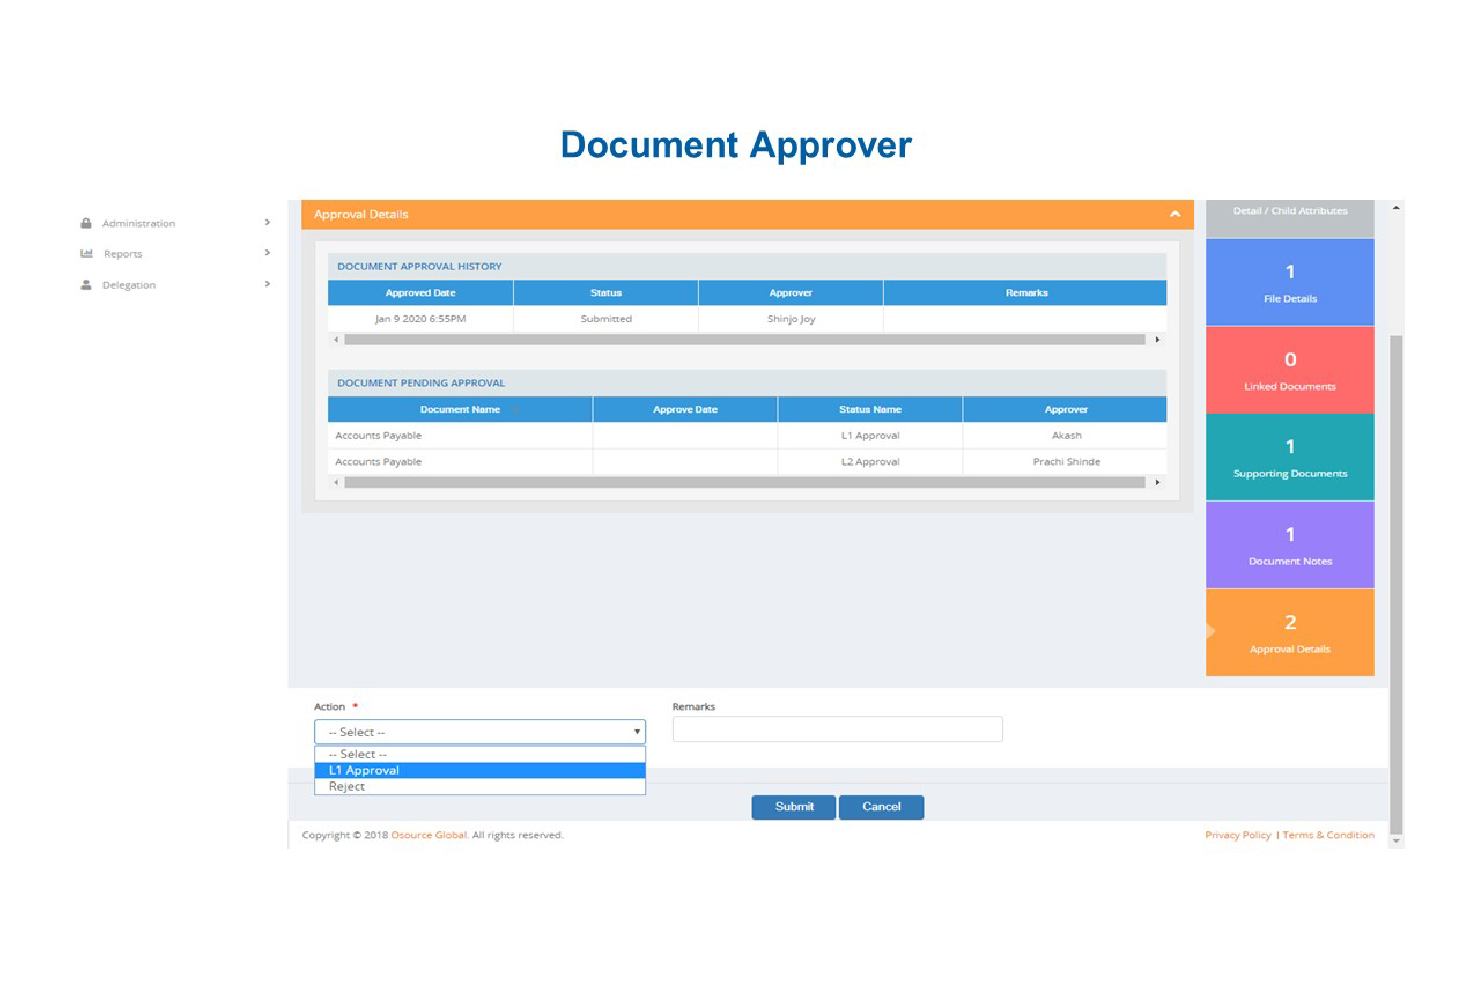The height and width of the screenshot is (987, 1480).
Task: Click the page scrollbar up arrow
Action: point(1396,208)
